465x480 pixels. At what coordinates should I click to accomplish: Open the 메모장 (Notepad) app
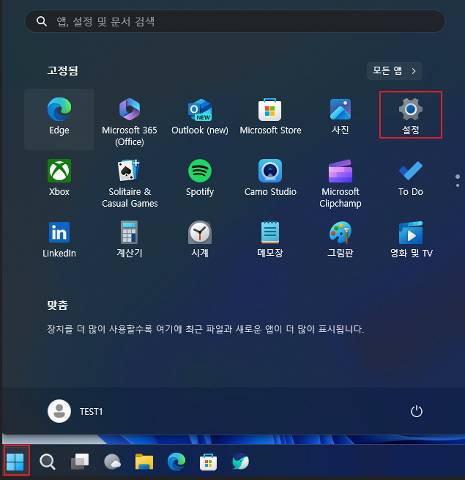270,239
